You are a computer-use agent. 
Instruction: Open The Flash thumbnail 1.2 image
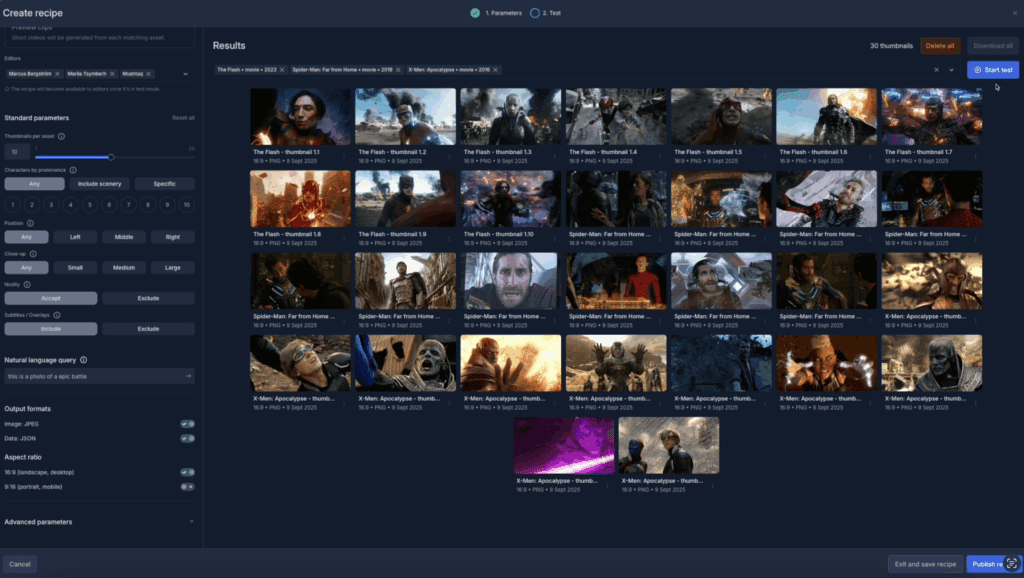(406, 117)
